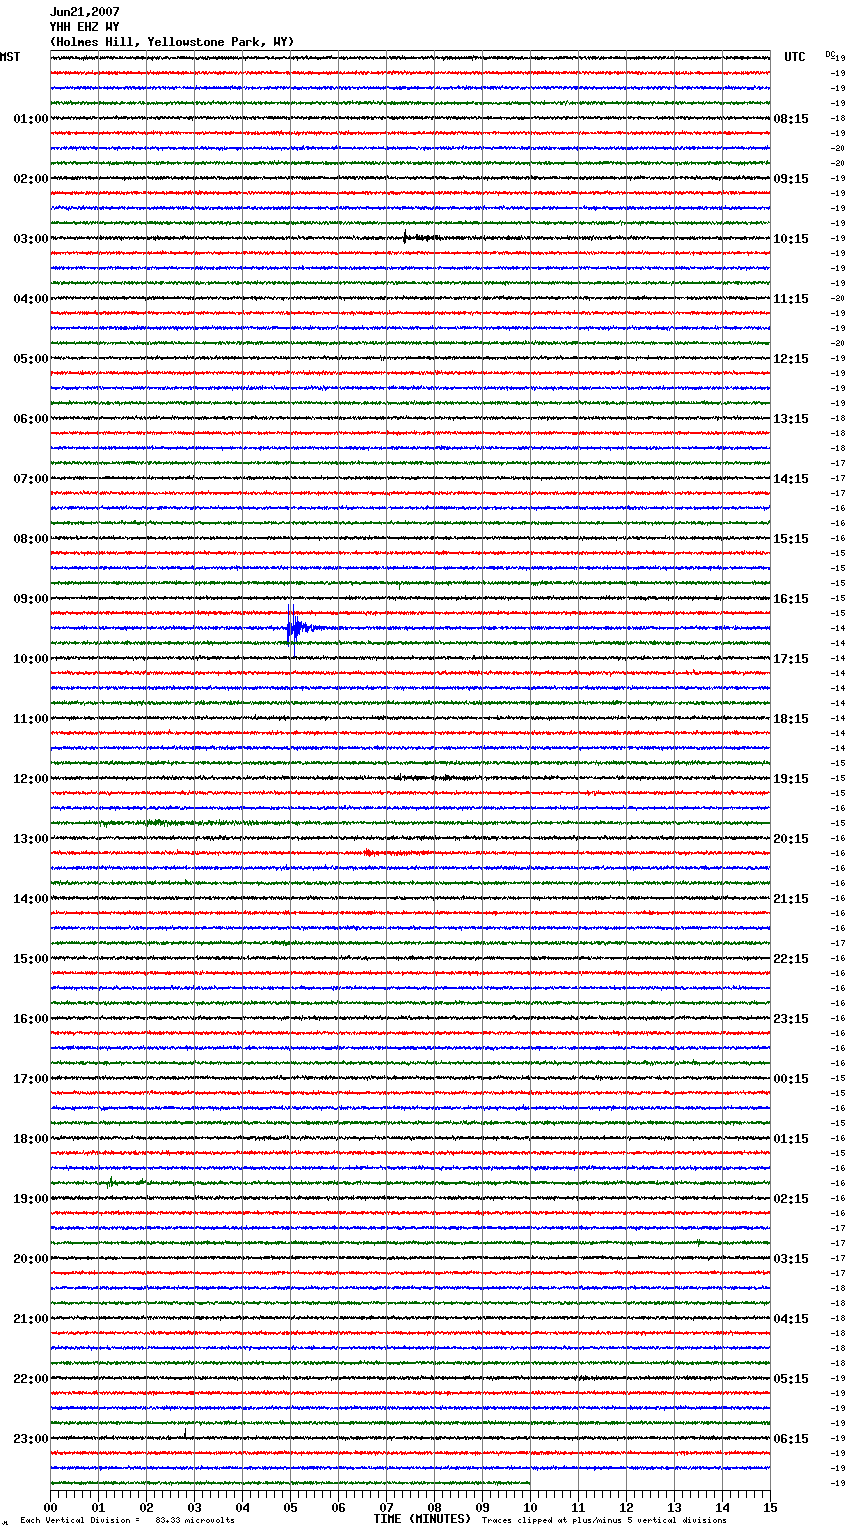Click the 09:00 MST hour label
The width and height of the screenshot is (850, 1534).
coord(30,599)
